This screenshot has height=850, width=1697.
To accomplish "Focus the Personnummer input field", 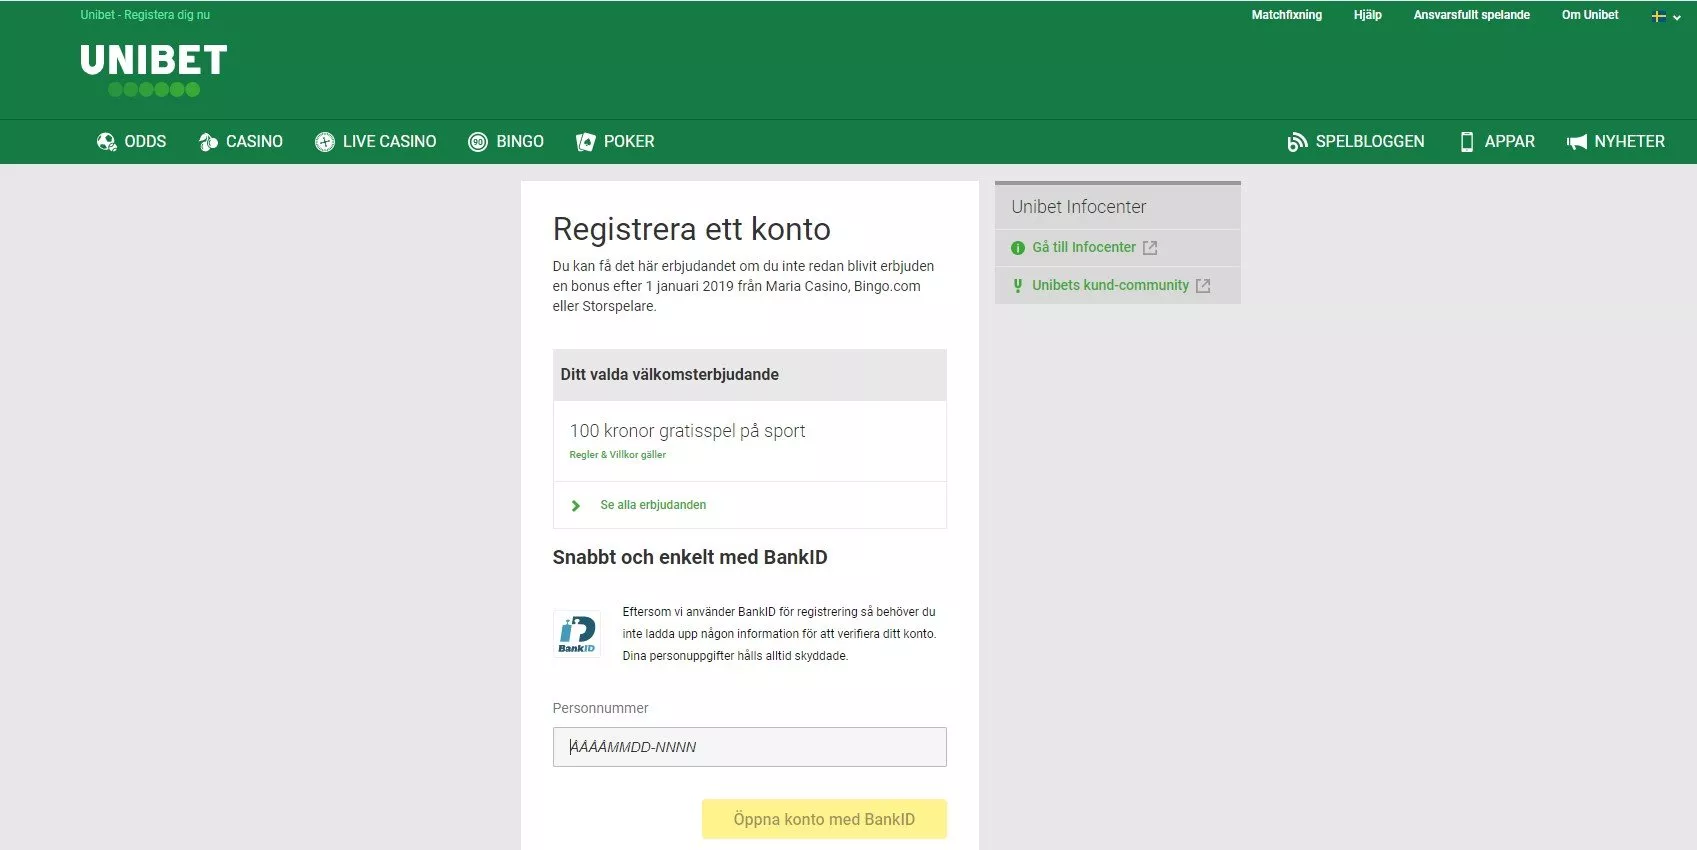I will (x=749, y=747).
